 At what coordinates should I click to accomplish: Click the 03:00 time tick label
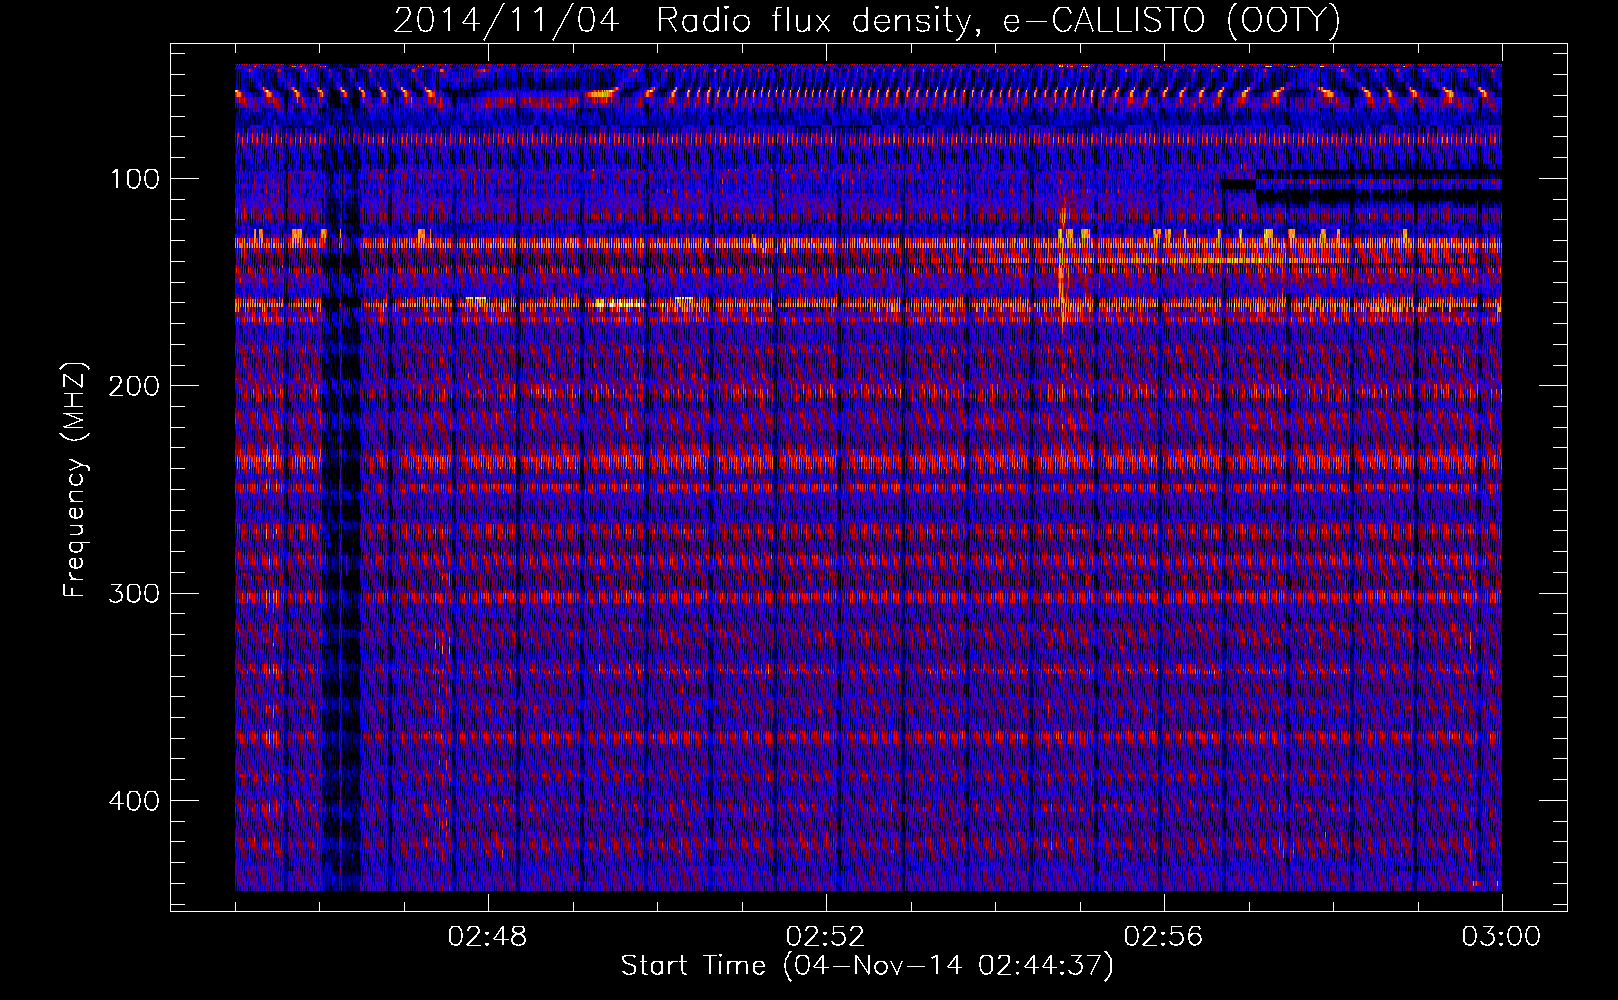coord(1501,937)
